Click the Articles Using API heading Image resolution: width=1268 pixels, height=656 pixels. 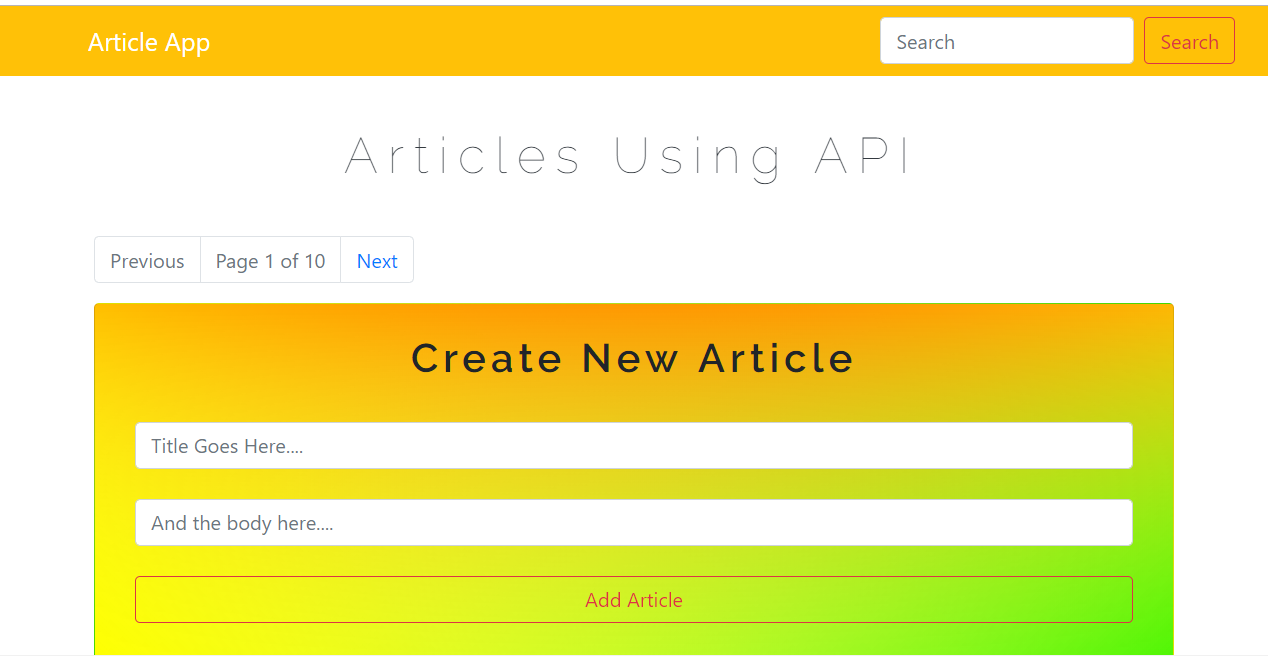[x=628, y=157]
